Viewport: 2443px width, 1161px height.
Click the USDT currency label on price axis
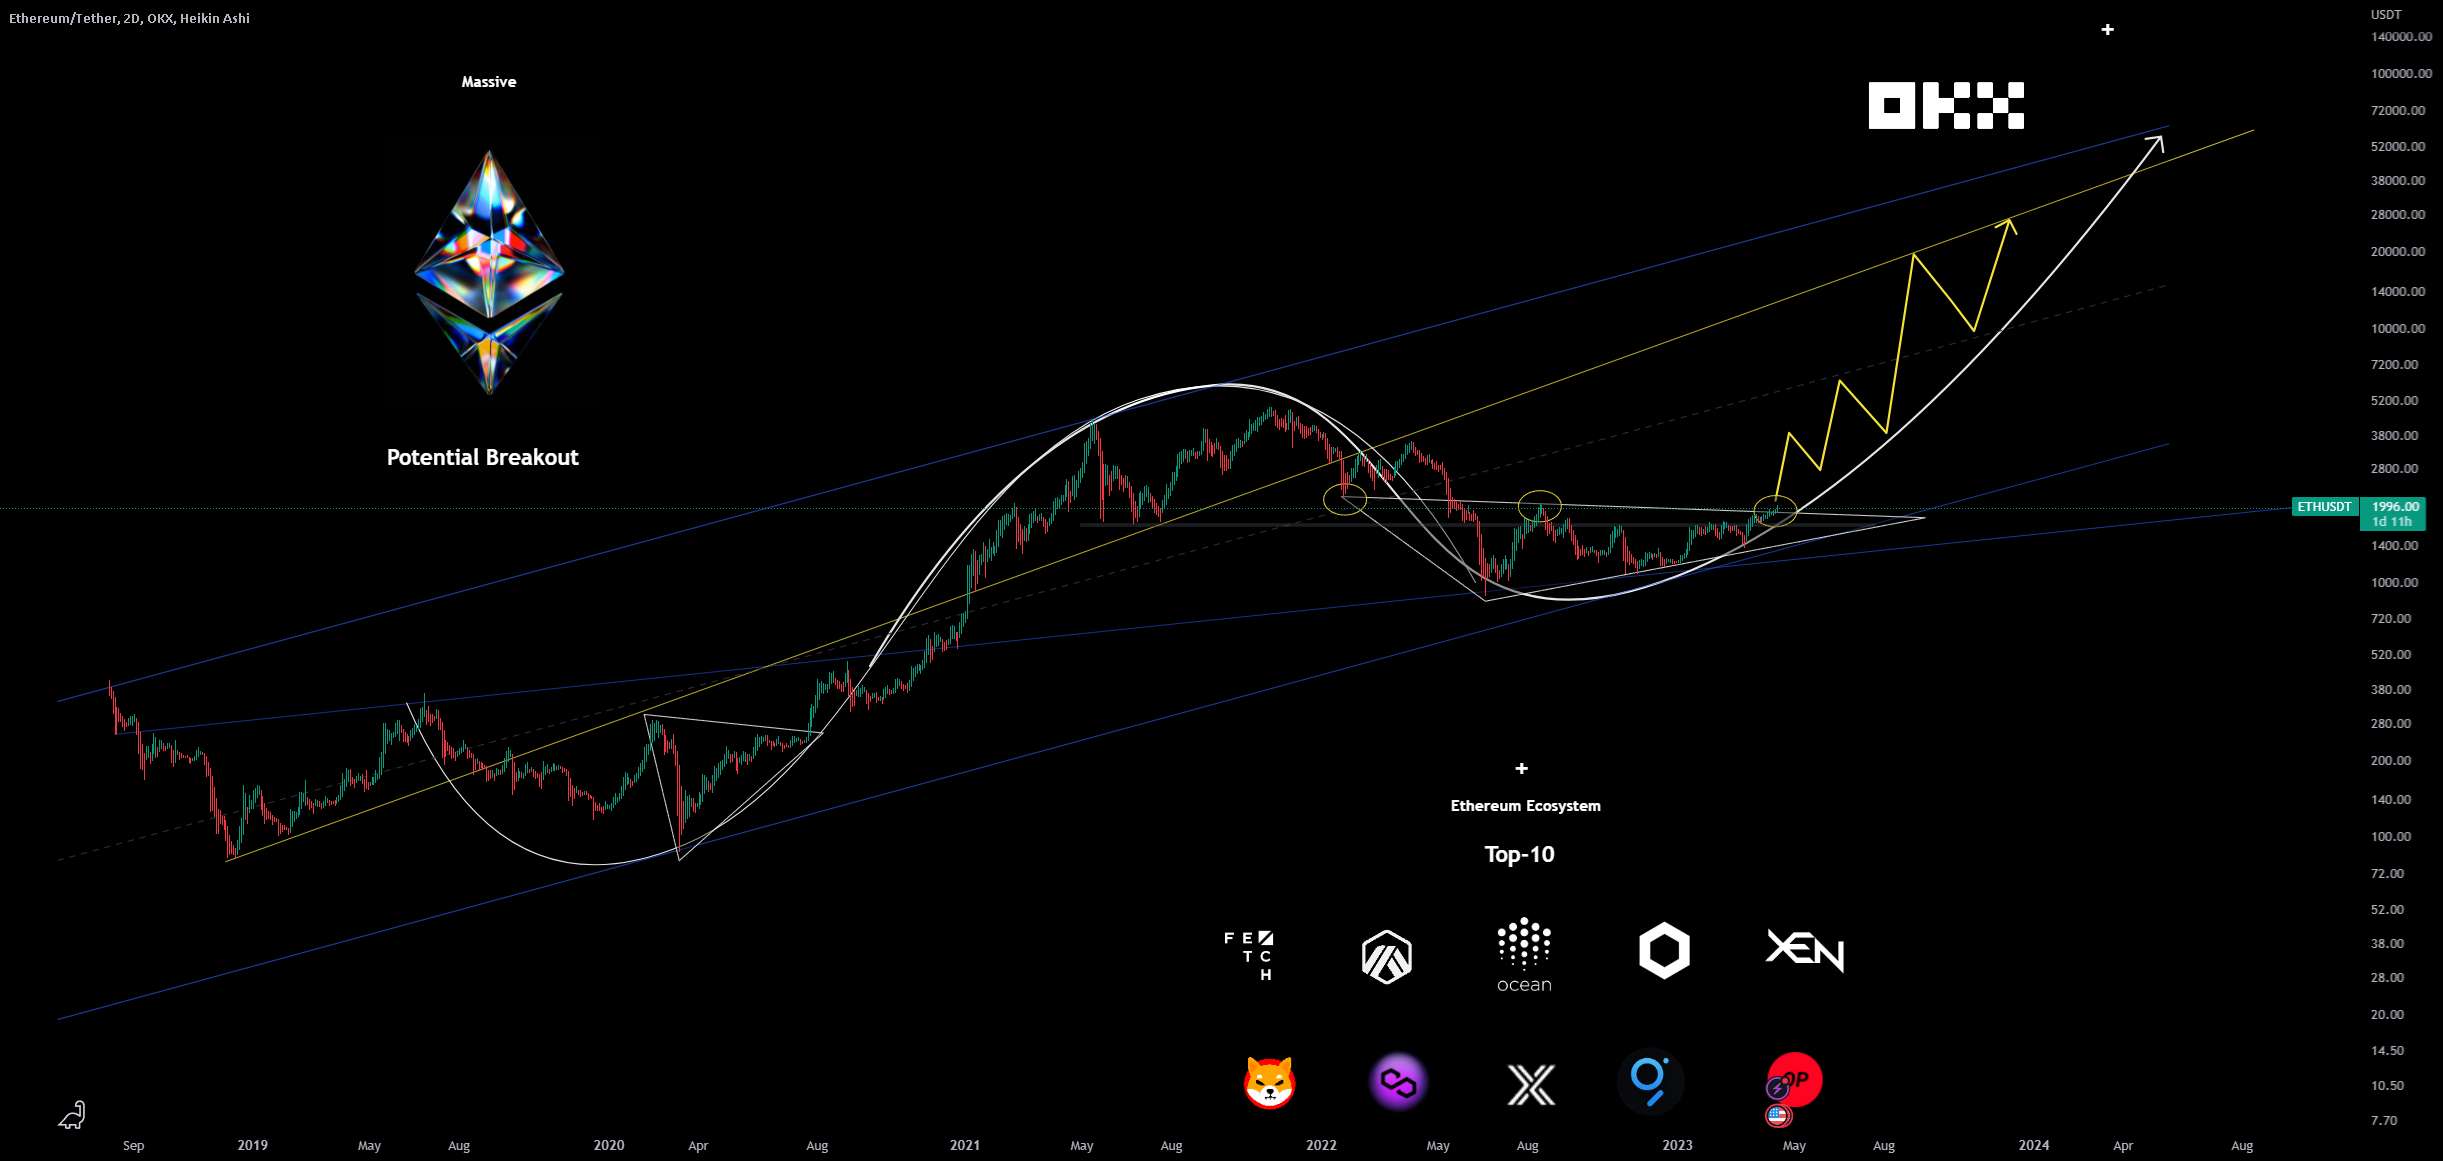(2386, 14)
